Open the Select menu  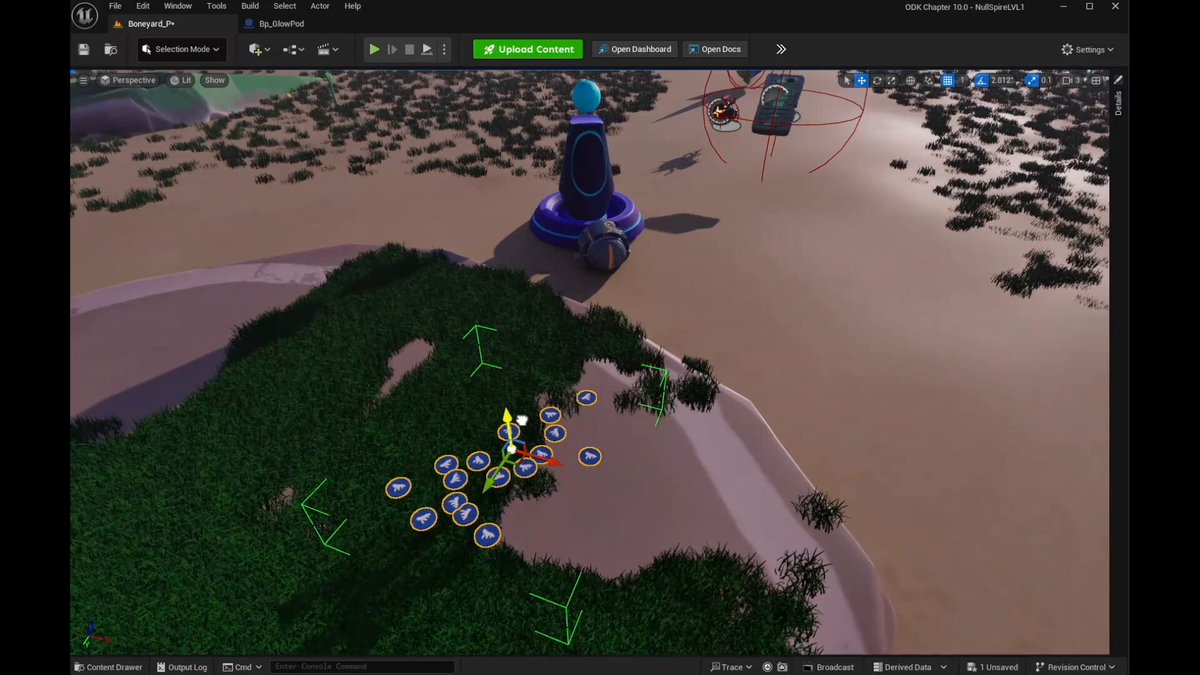pos(285,6)
